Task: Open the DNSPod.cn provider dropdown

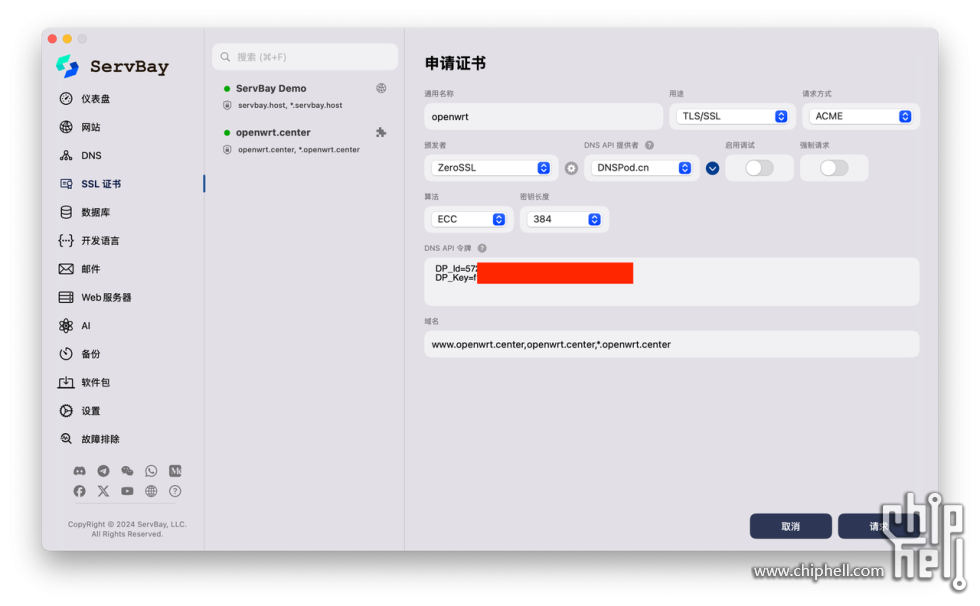Action: 641,168
